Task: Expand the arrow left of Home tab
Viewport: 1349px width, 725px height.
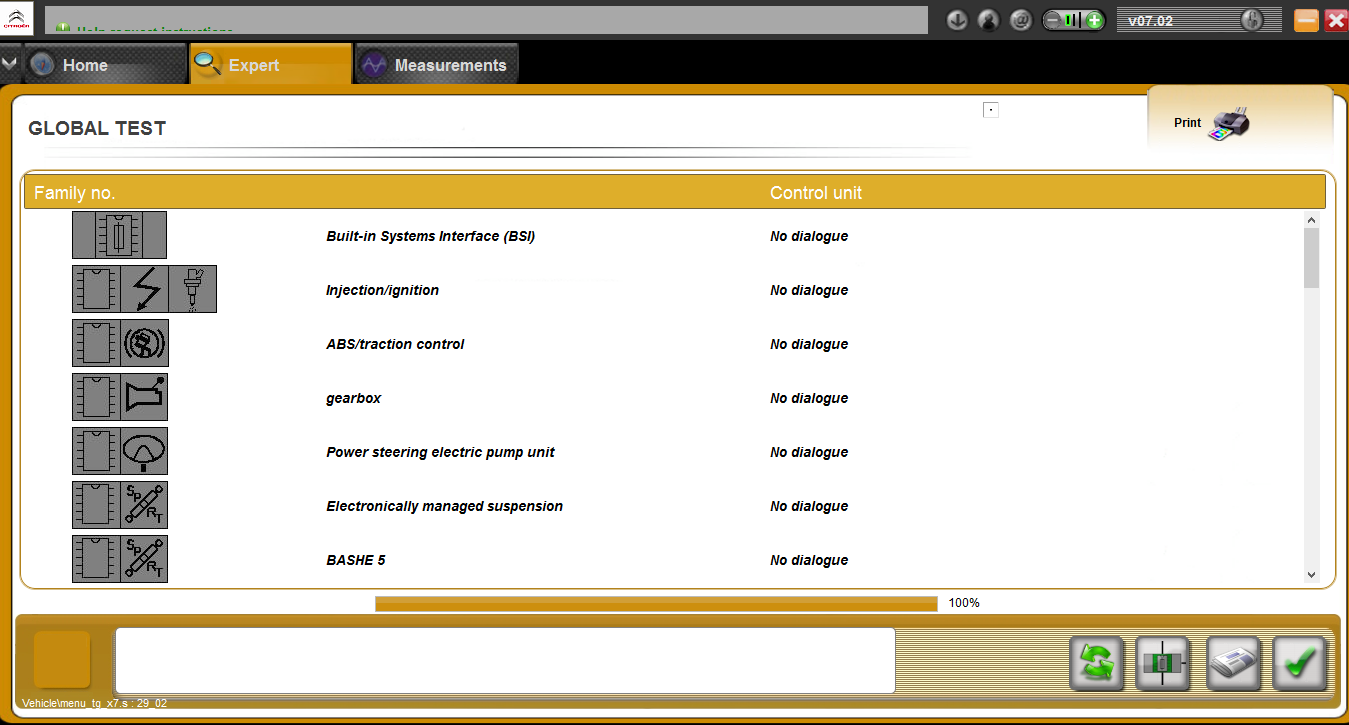Action: 9,64
